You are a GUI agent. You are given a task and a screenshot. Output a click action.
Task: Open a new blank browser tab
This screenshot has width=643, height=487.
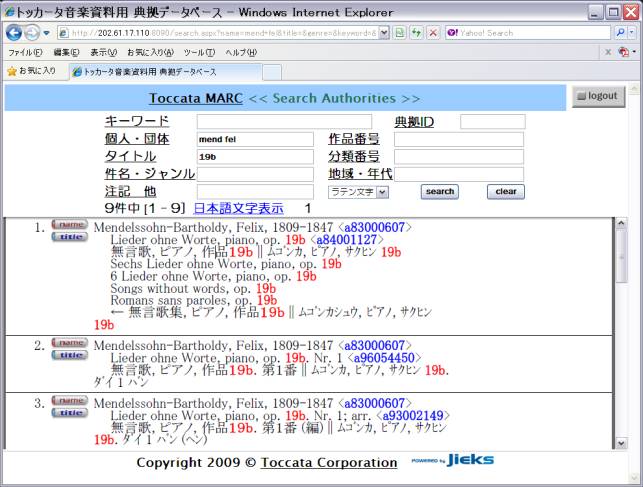272,73
